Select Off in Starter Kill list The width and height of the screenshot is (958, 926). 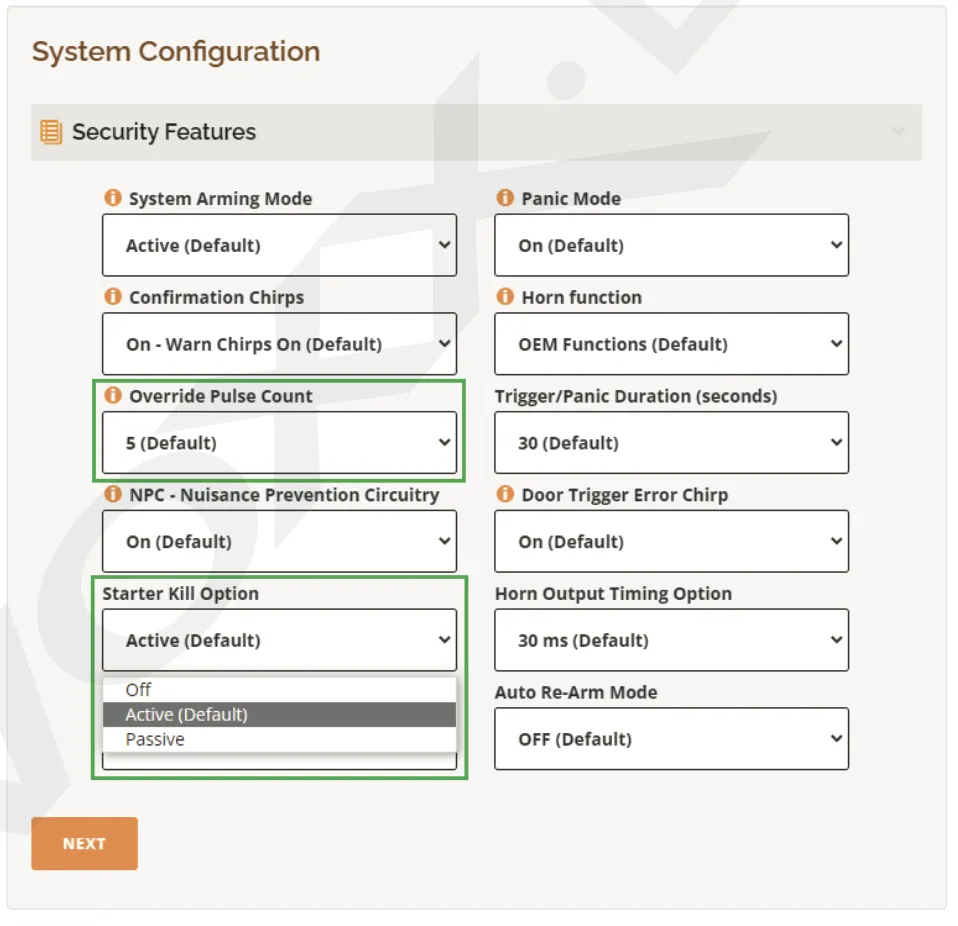pos(139,690)
